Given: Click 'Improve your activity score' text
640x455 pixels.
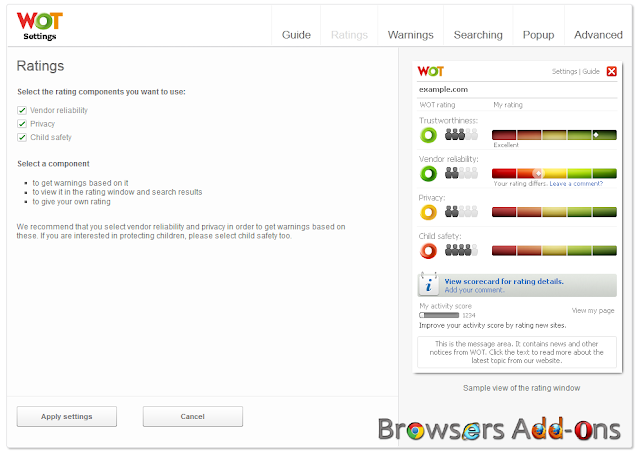Looking at the screenshot, I should point(493,326).
